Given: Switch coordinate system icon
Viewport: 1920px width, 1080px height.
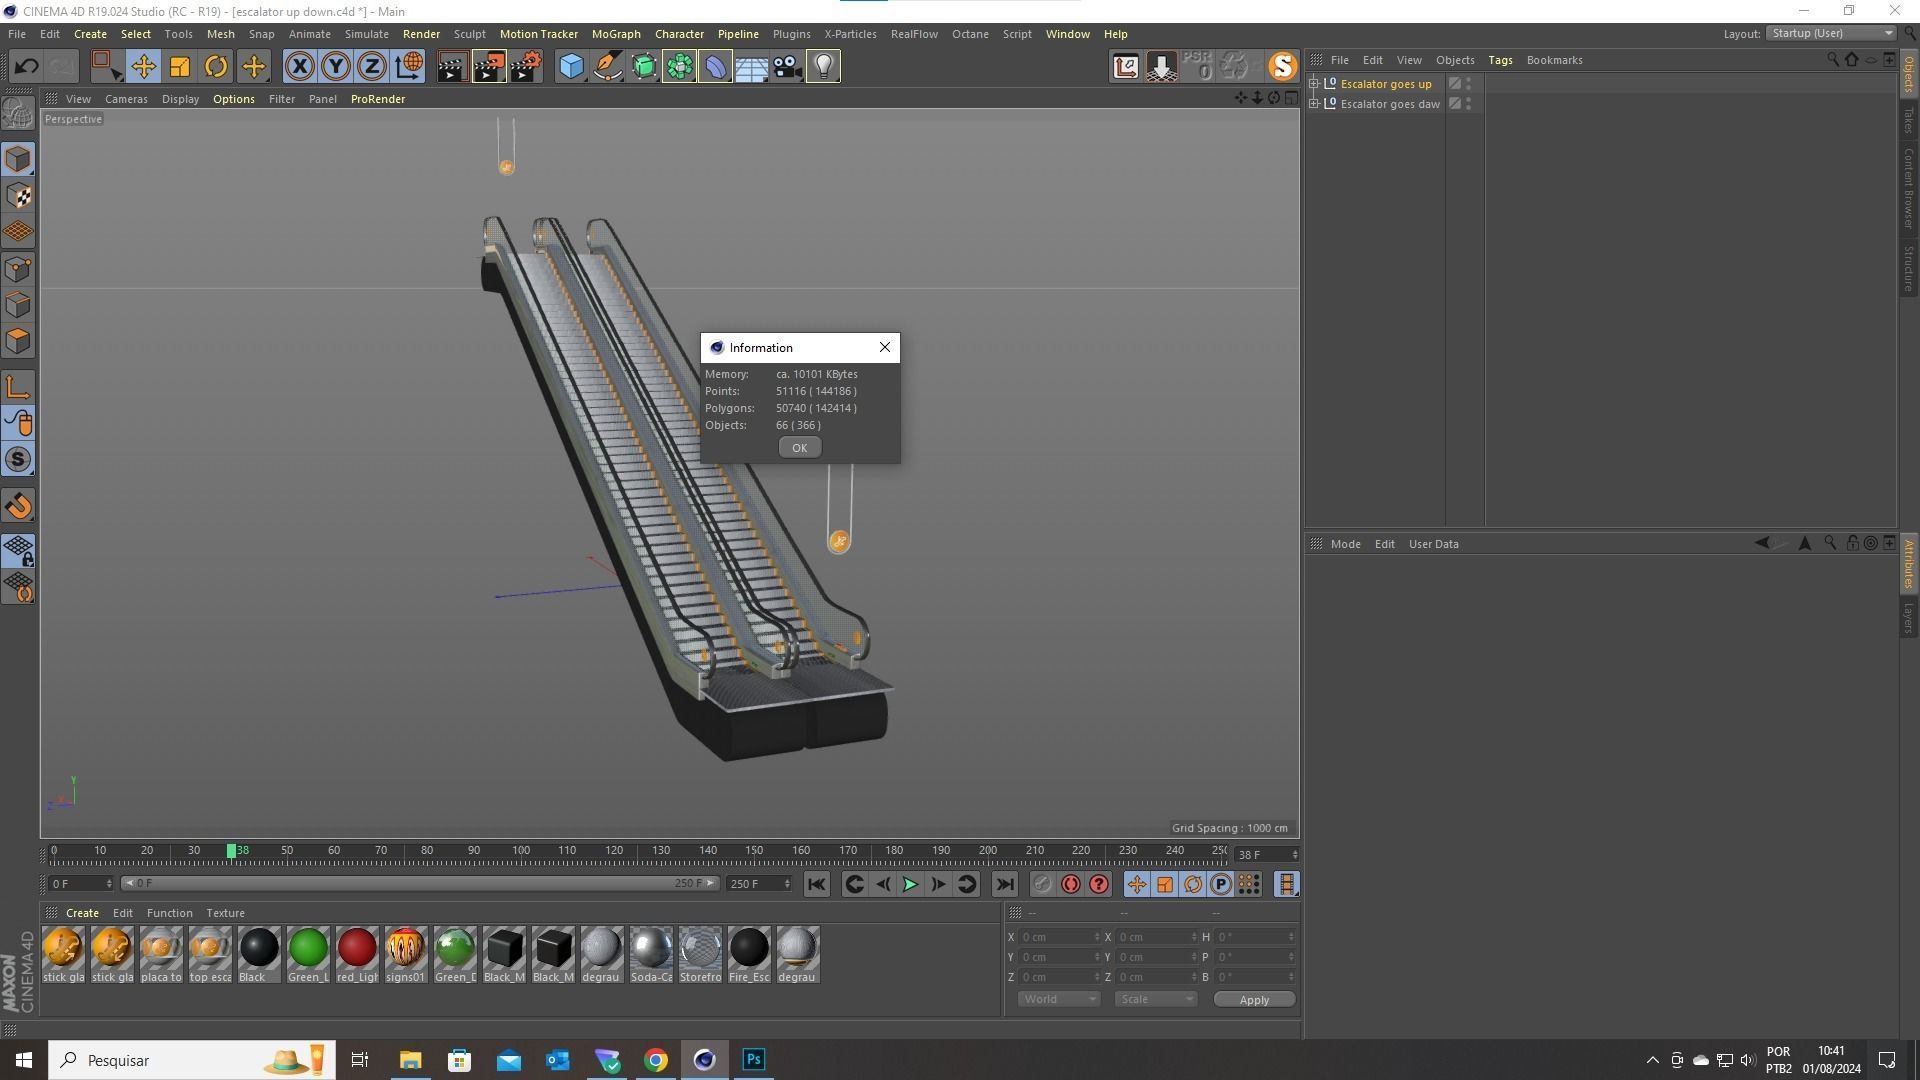Looking at the screenshot, I should click(409, 67).
